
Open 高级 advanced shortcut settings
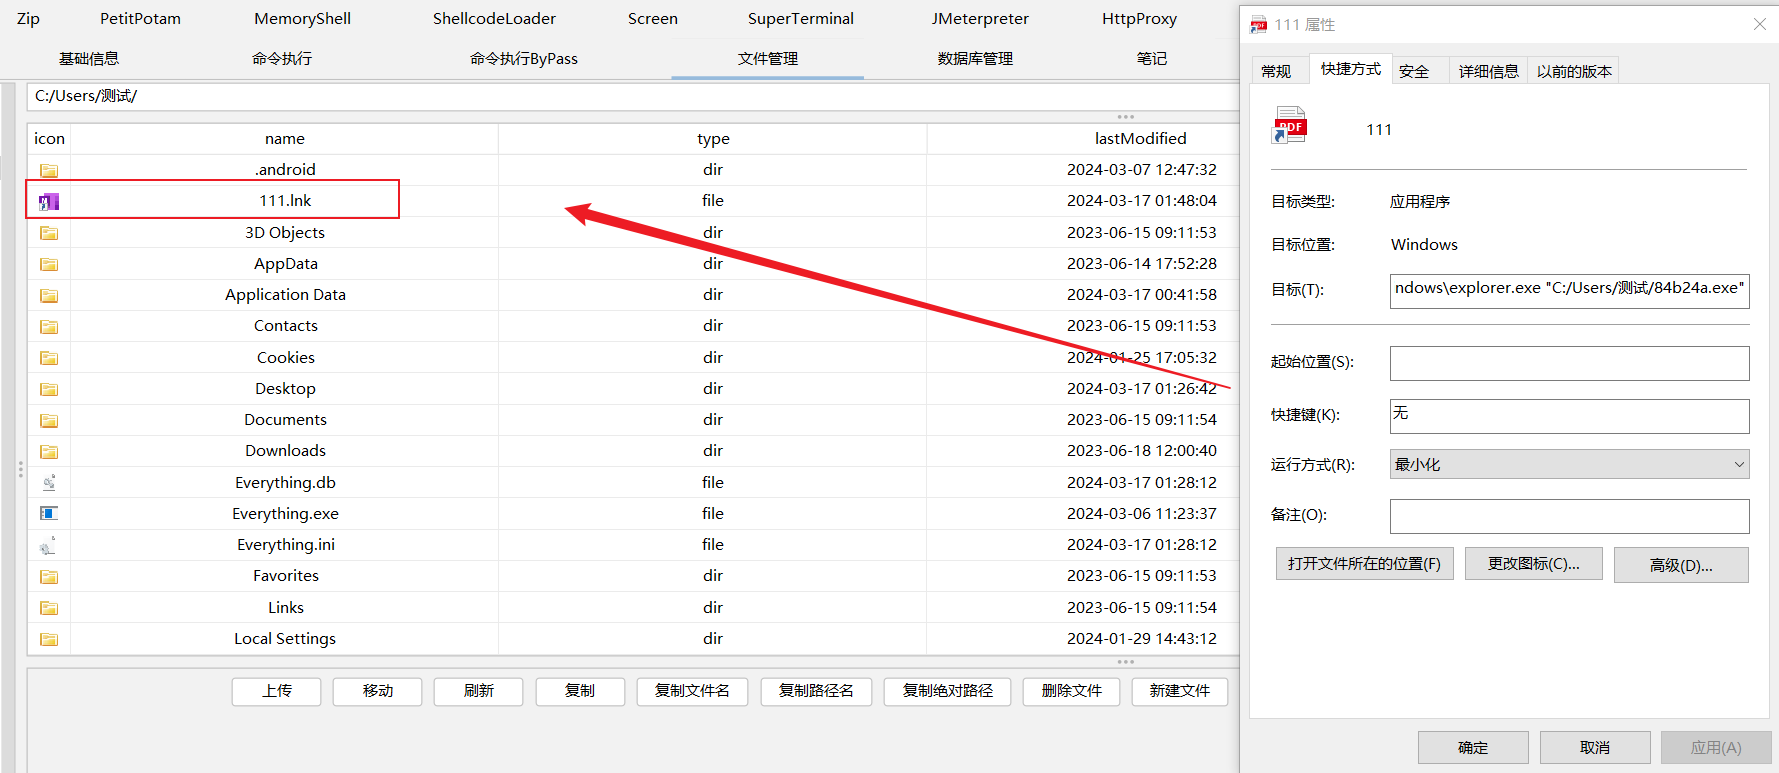click(x=1680, y=565)
